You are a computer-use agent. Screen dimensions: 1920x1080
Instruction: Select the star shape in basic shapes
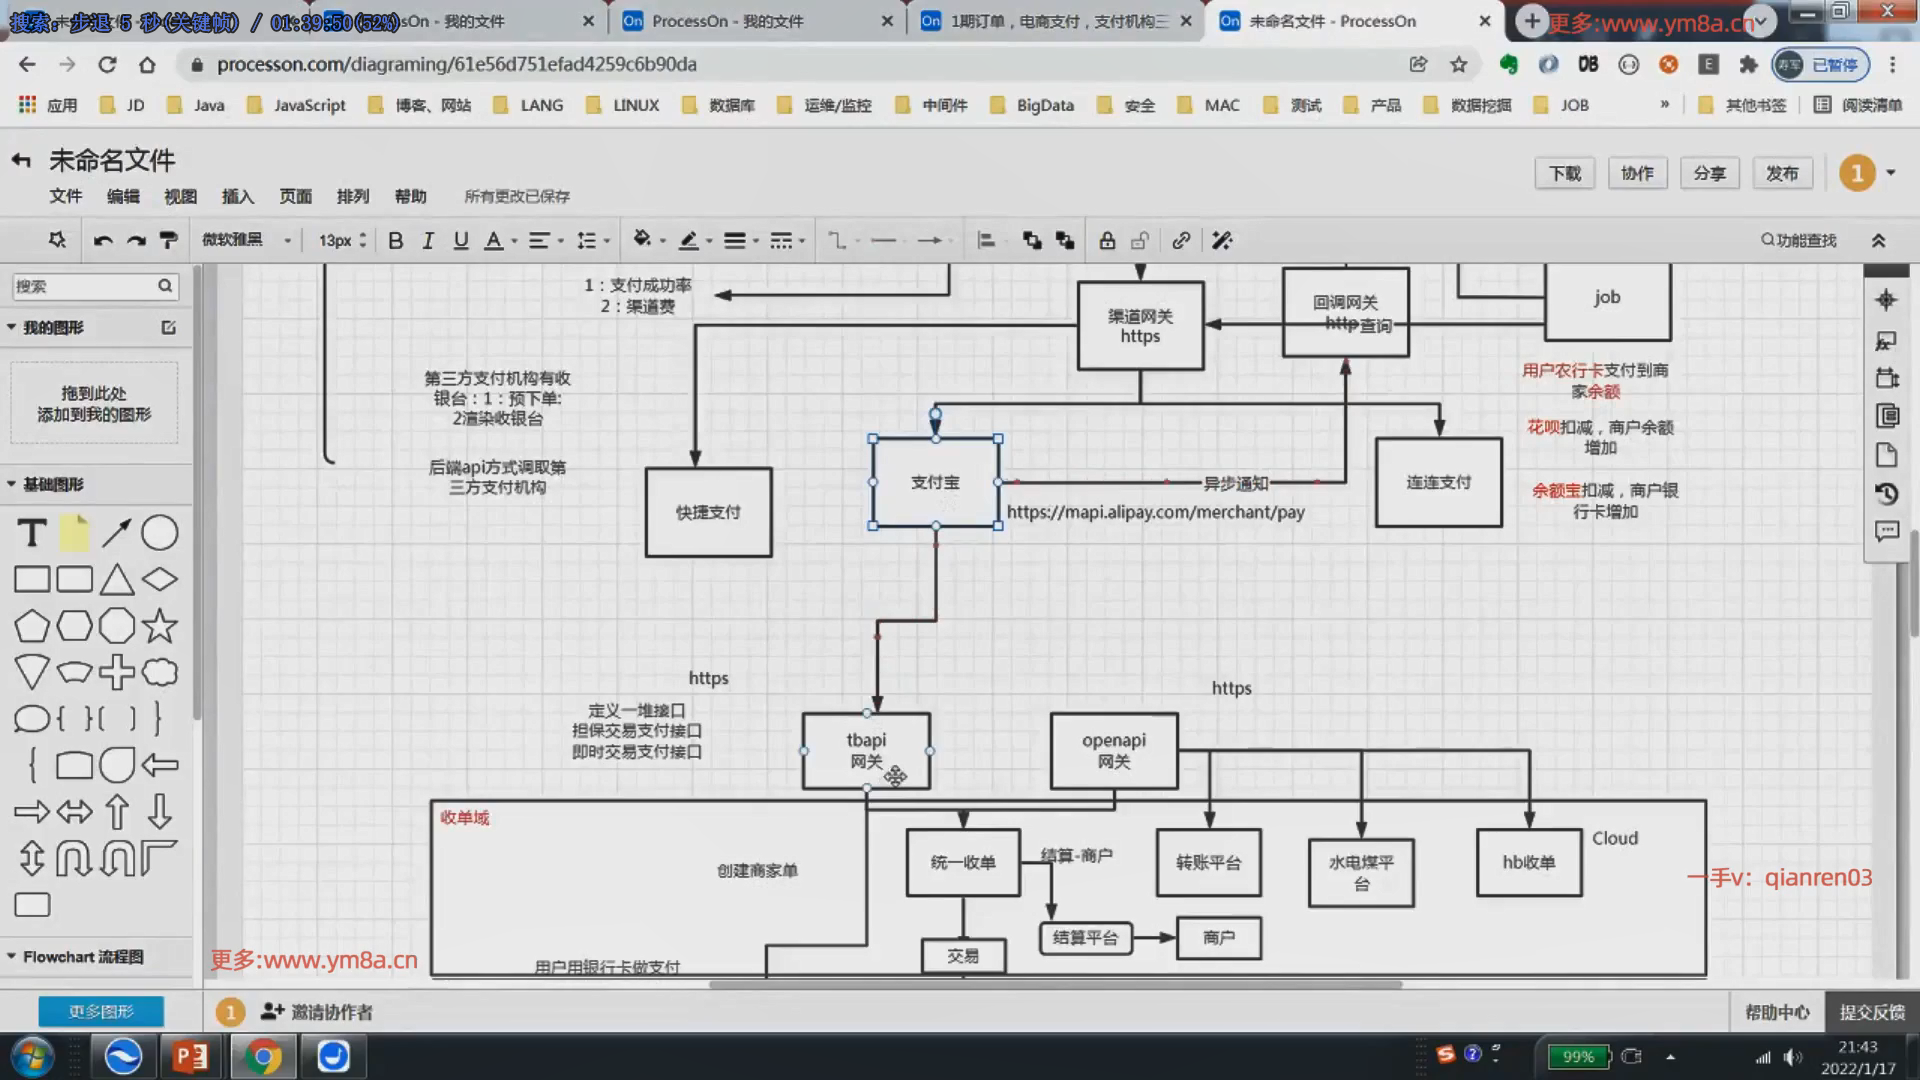coord(160,626)
